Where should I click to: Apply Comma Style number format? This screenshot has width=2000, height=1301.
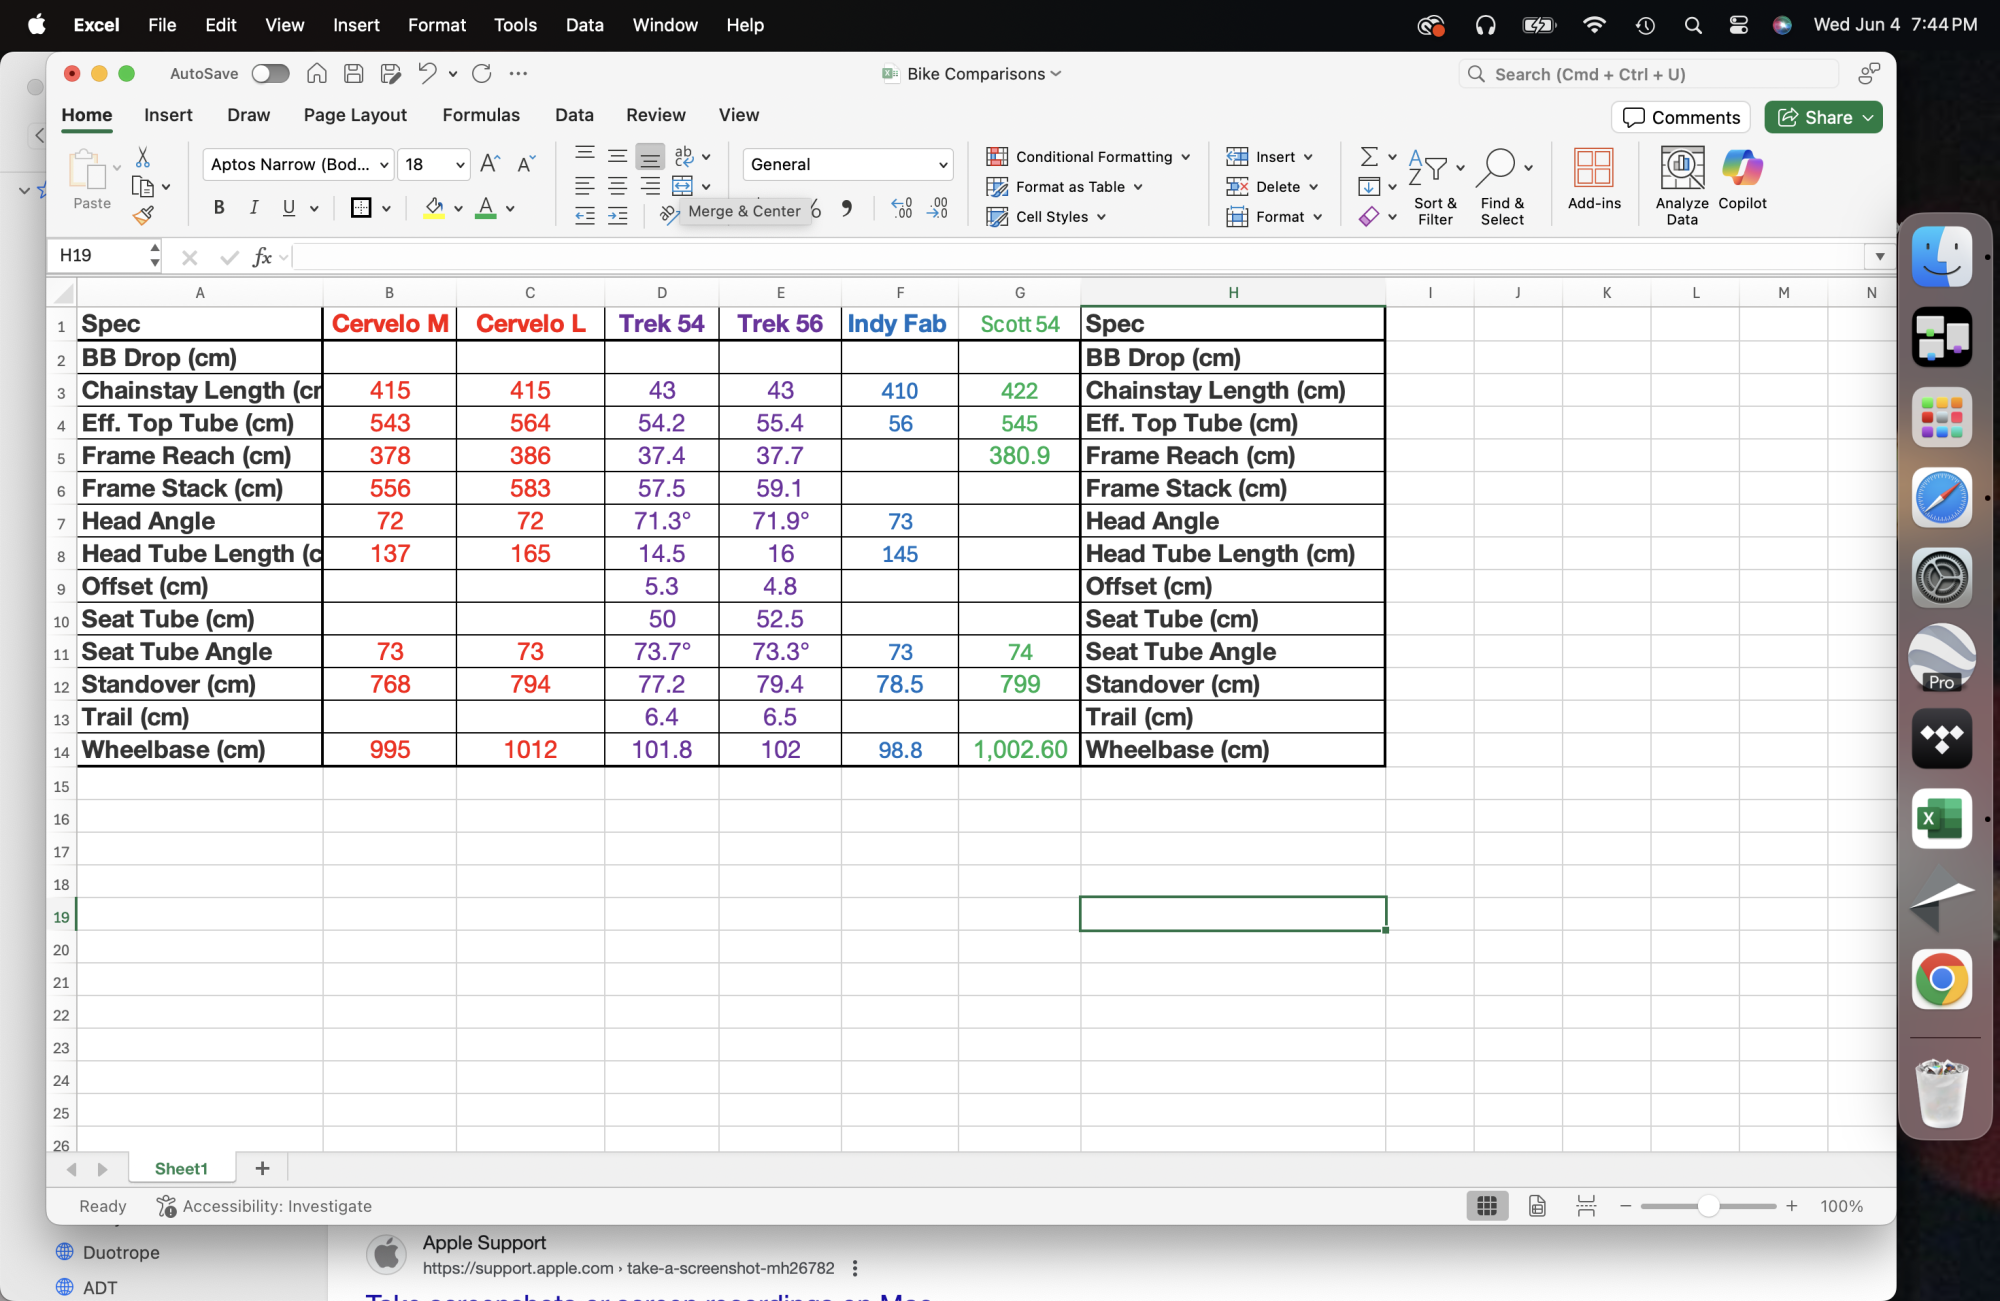coord(847,208)
